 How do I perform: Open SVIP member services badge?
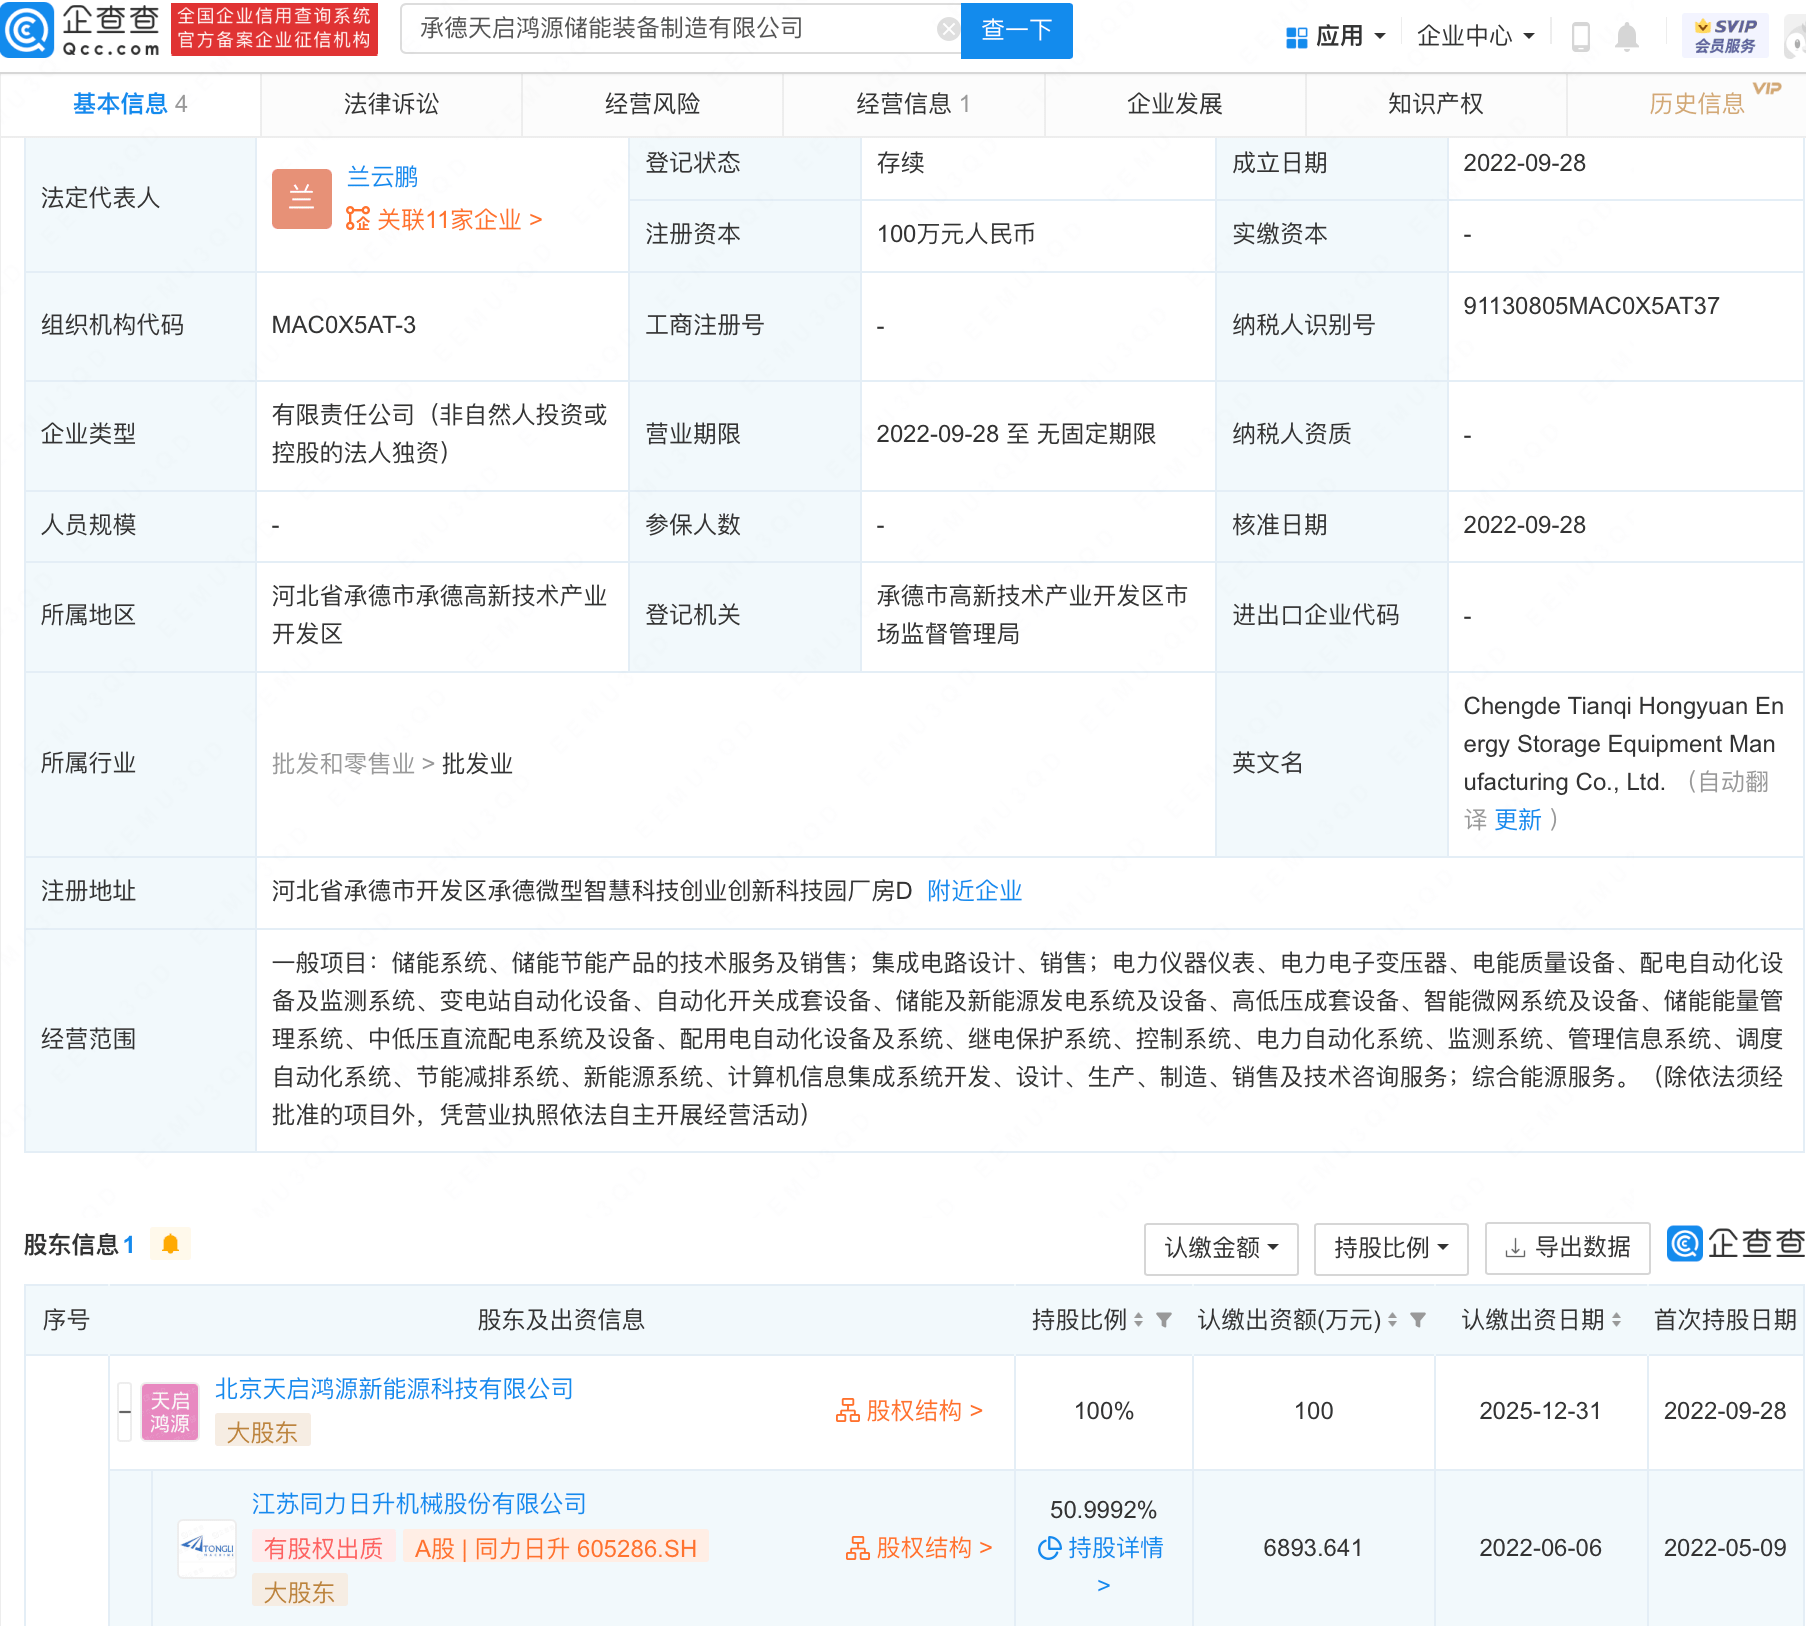pos(1725,36)
